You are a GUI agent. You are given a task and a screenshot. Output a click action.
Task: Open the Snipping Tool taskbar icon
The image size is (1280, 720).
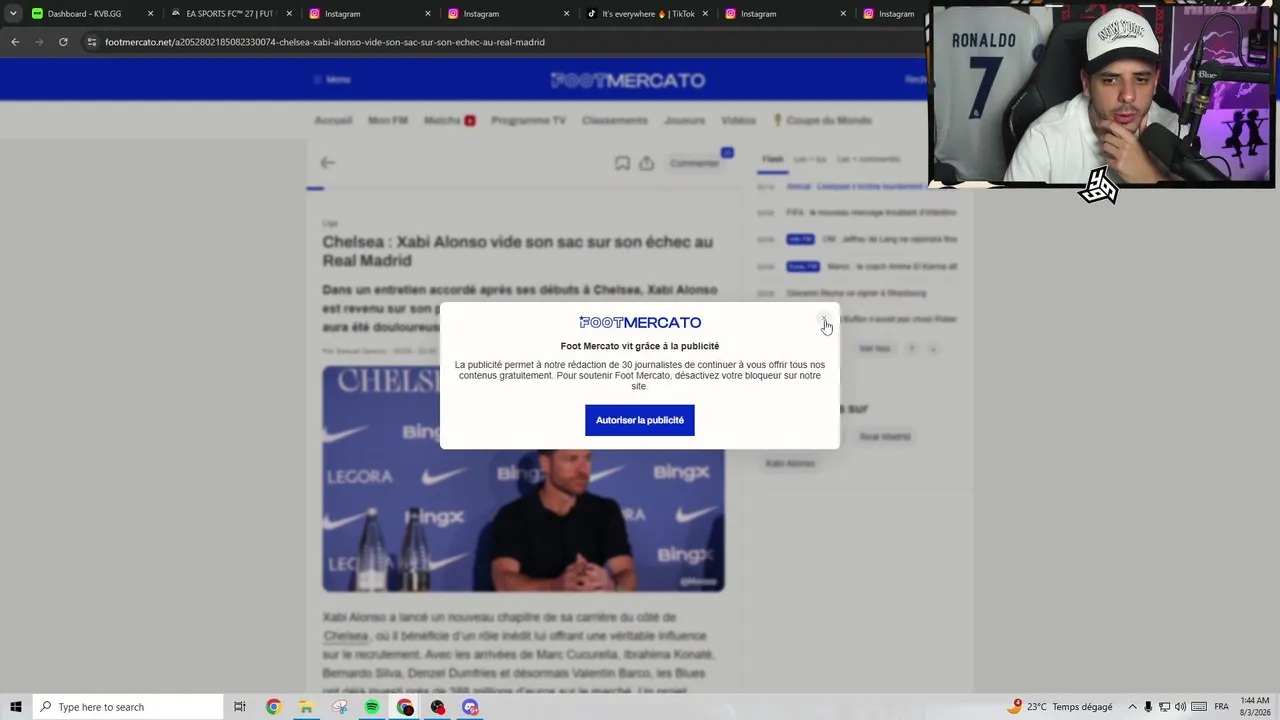[x=339, y=707]
